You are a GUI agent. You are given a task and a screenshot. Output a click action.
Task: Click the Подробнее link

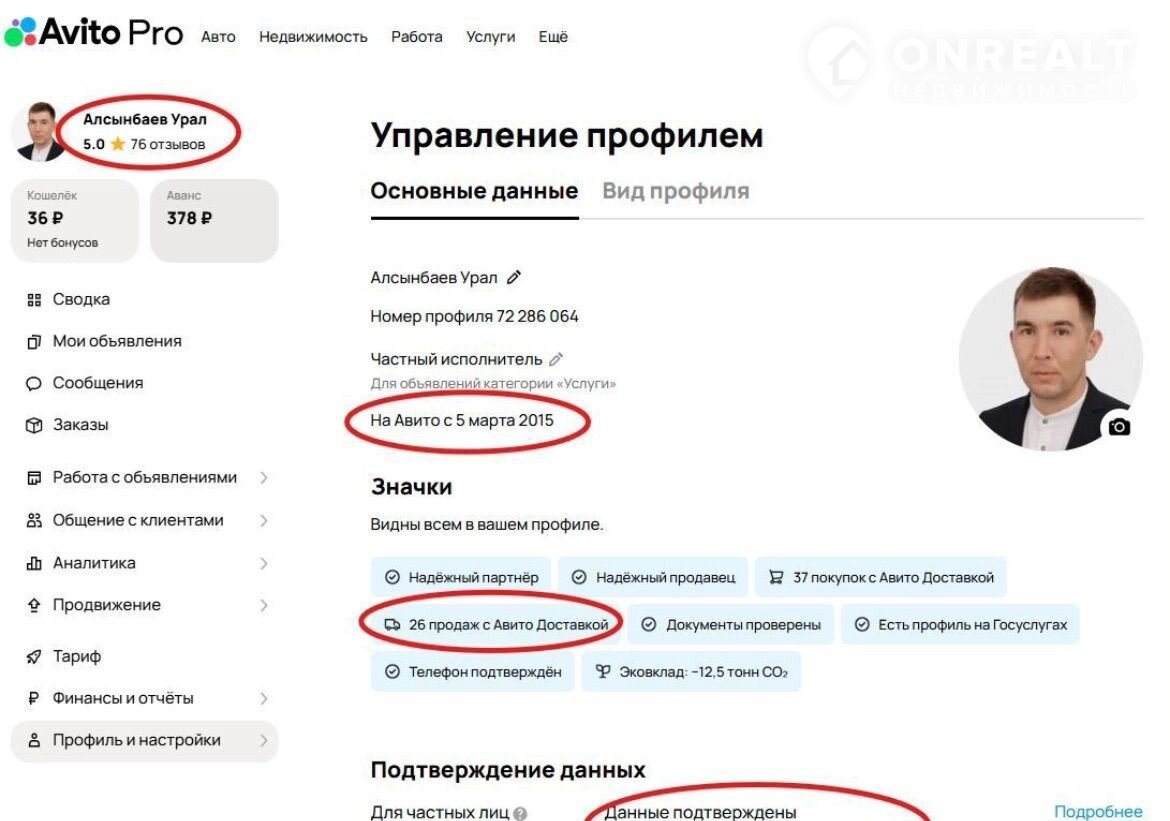click(x=1097, y=812)
